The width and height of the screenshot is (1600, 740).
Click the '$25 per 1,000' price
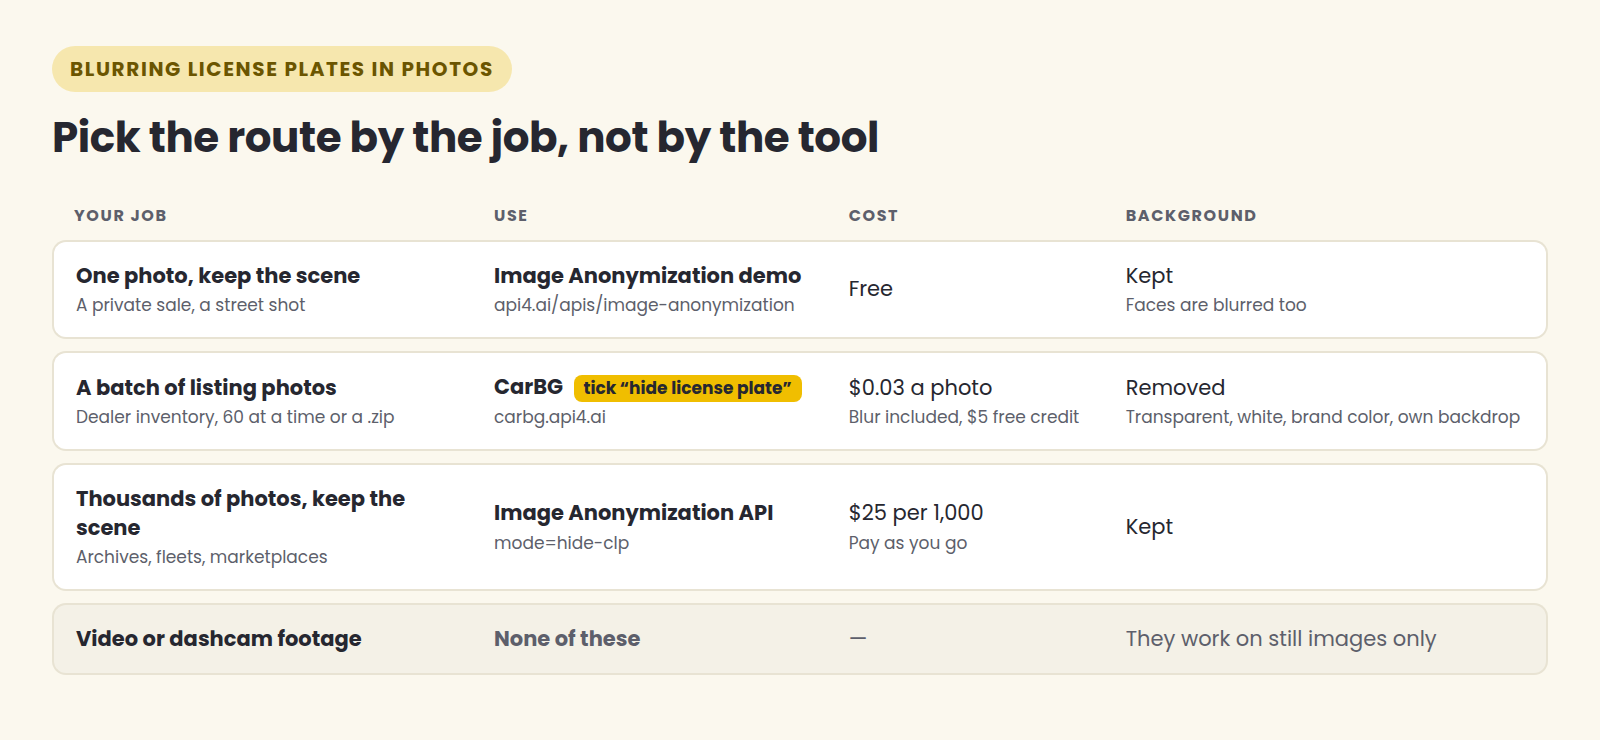pyautogui.click(x=916, y=512)
